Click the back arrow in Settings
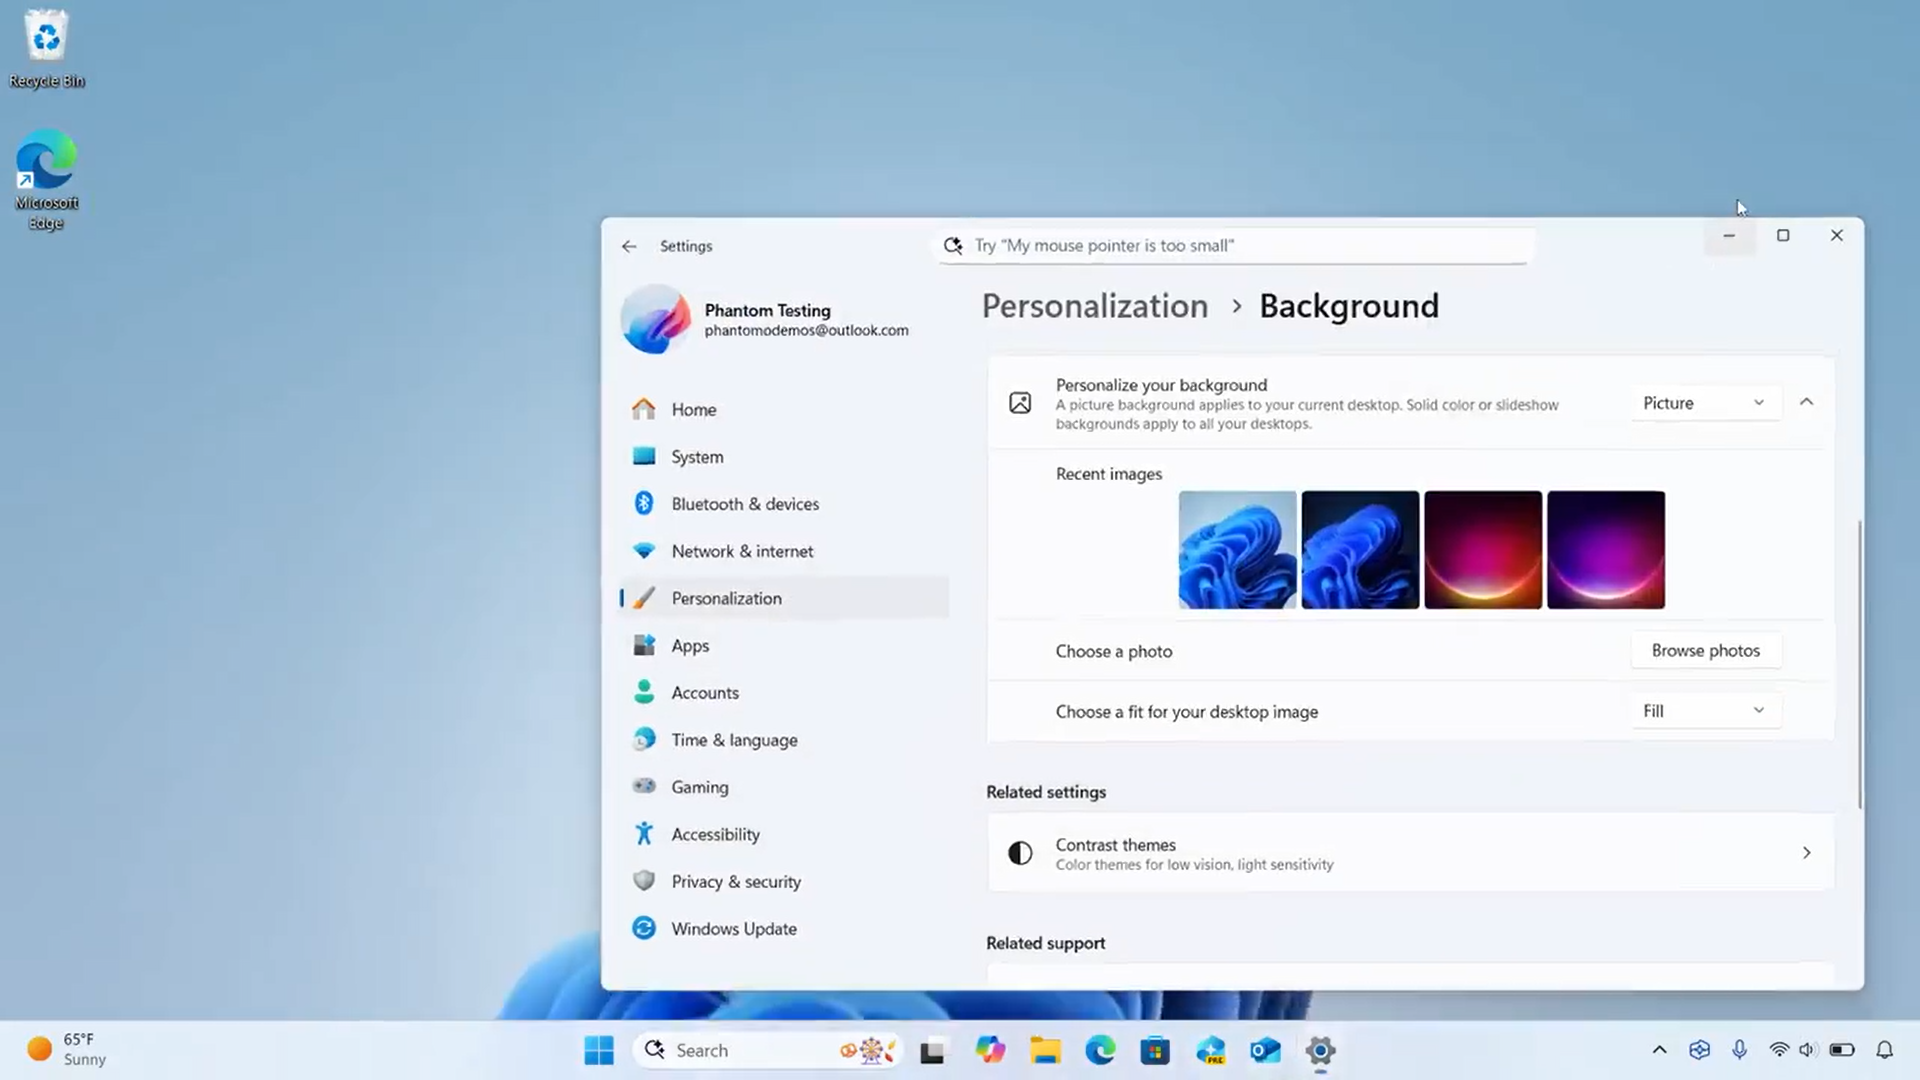This screenshot has height=1080, width=1920. (x=628, y=246)
